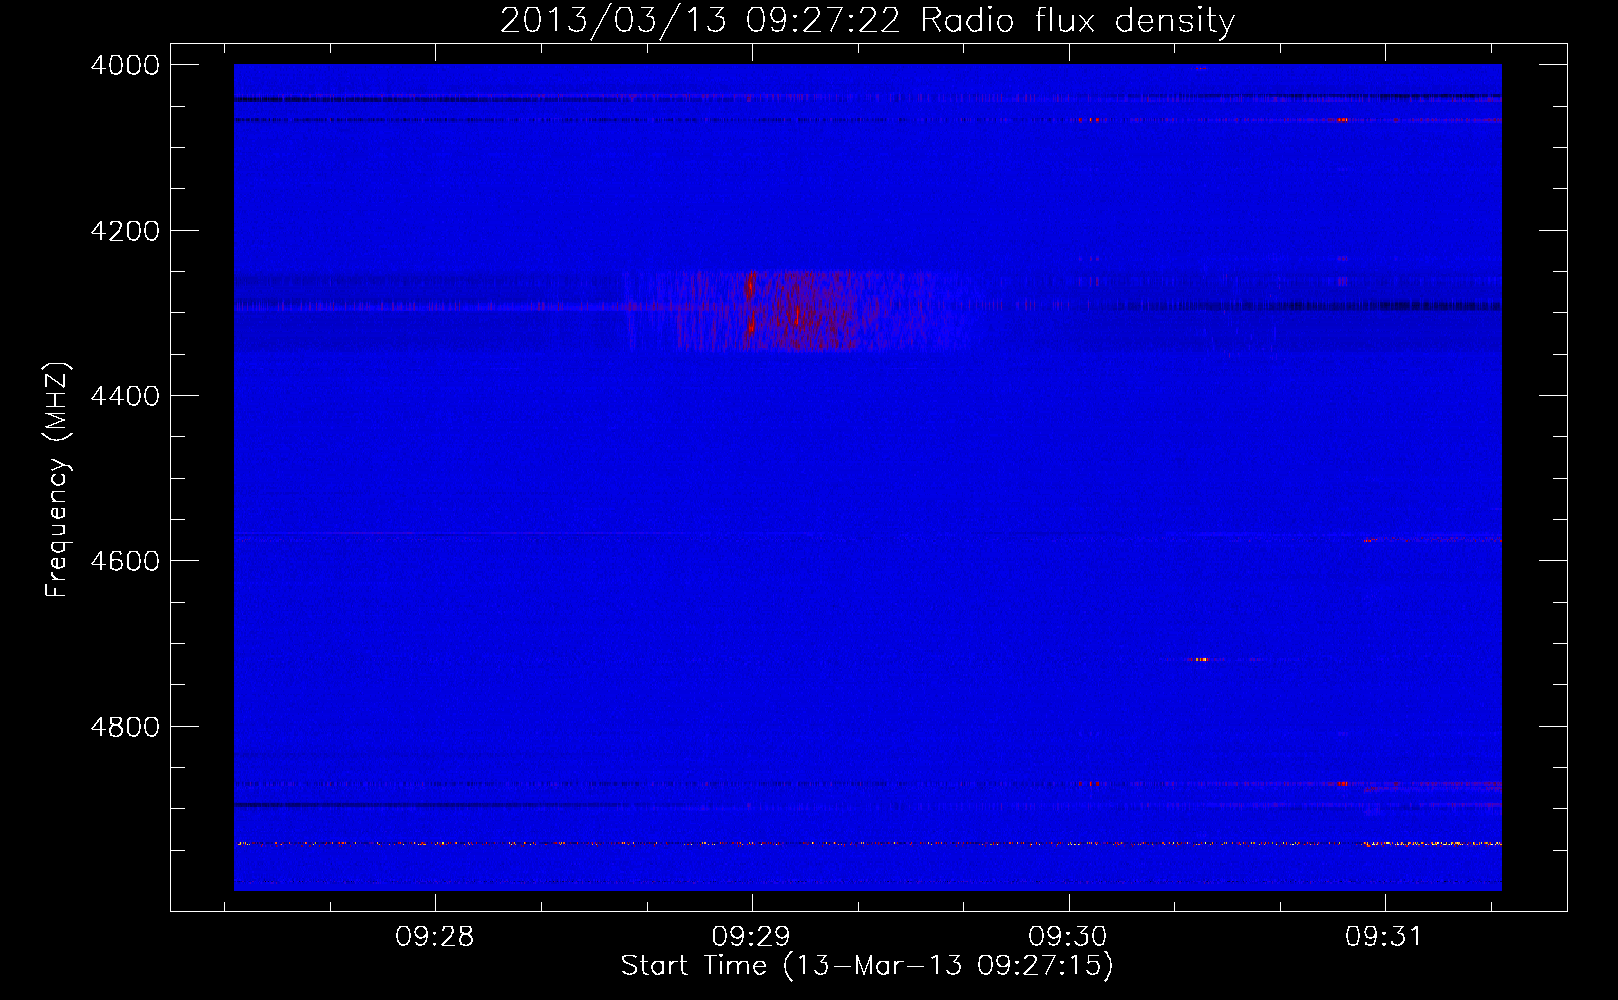Click the 09:31 time tick label
Screen dimensions: 1618x1000
[x=1384, y=937]
